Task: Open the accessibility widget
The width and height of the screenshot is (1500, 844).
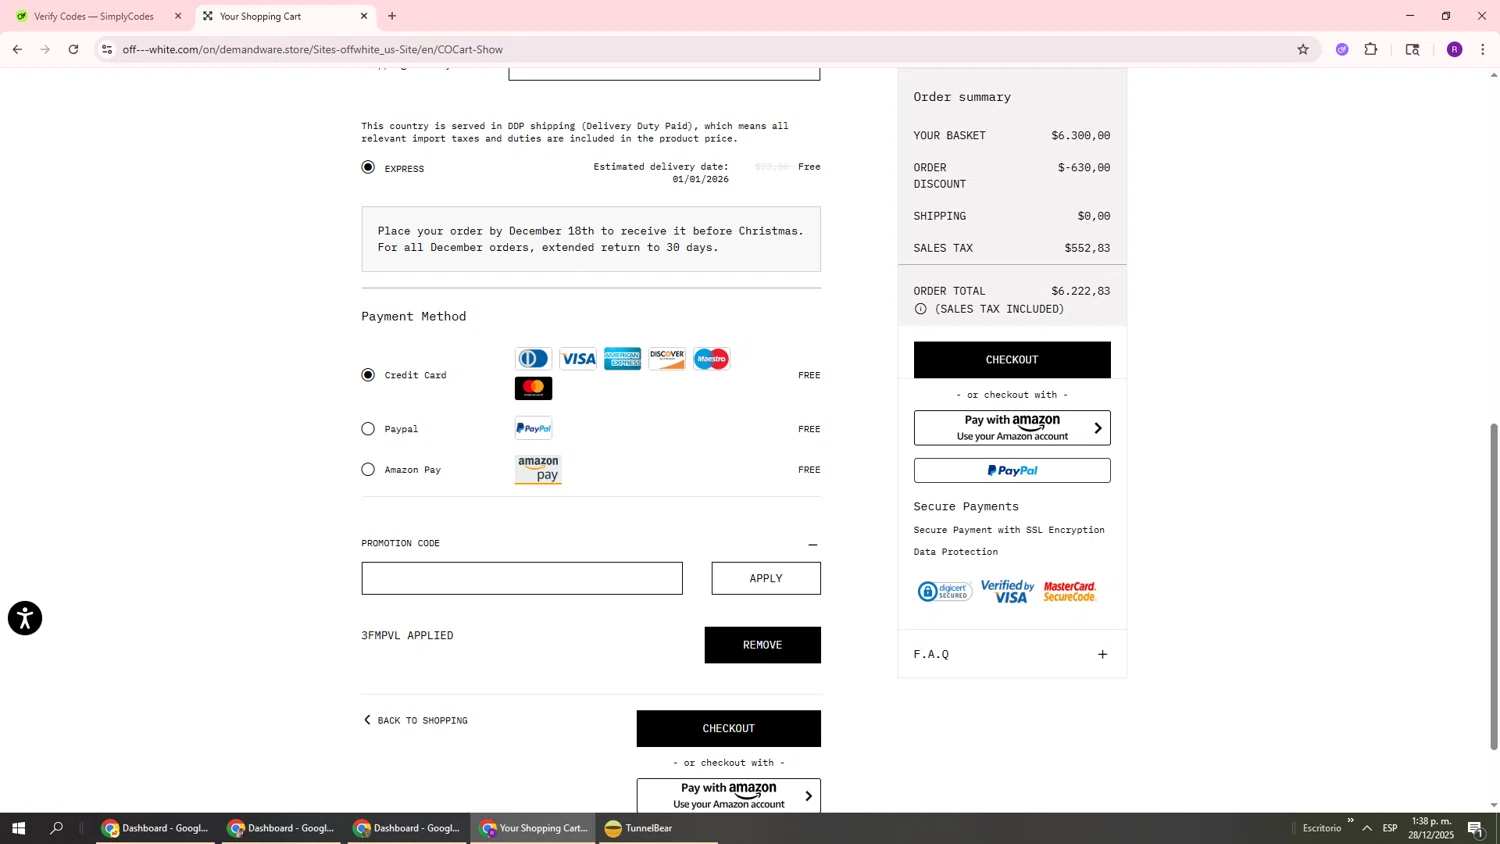Action: 25,618
